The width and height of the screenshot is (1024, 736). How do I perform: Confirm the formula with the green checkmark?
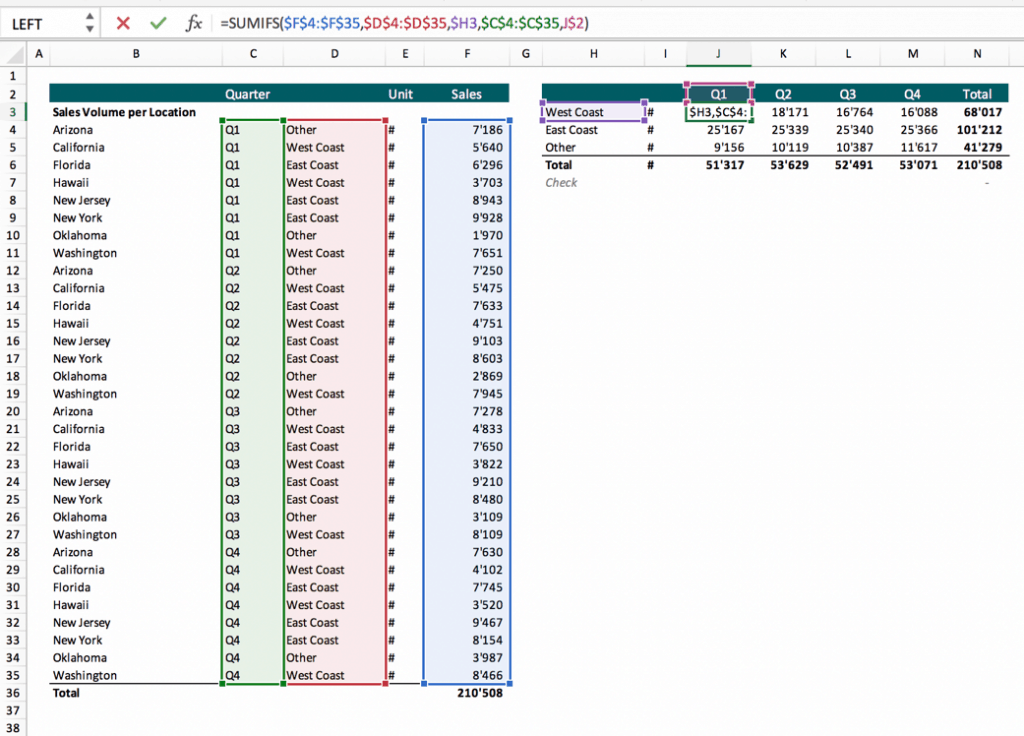click(158, 24)
